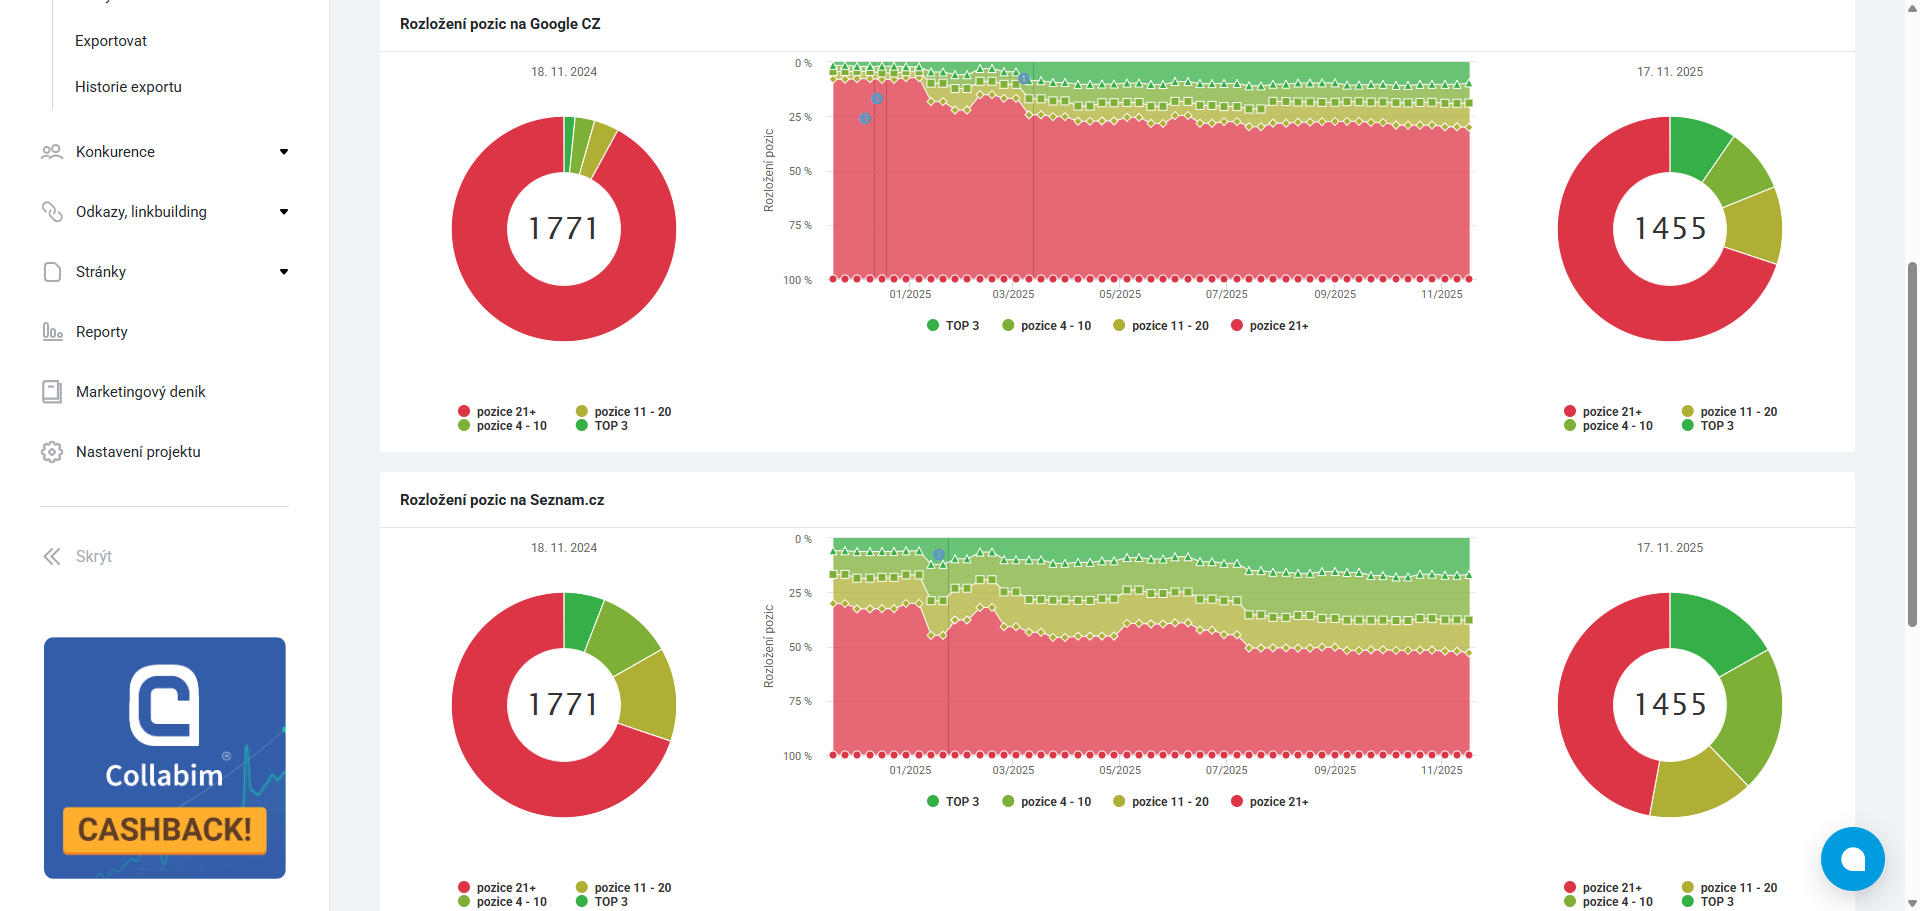Click the Konkurence people icon in sidebar
Viewport: 1920px width, 911px height.
(52, 152)
